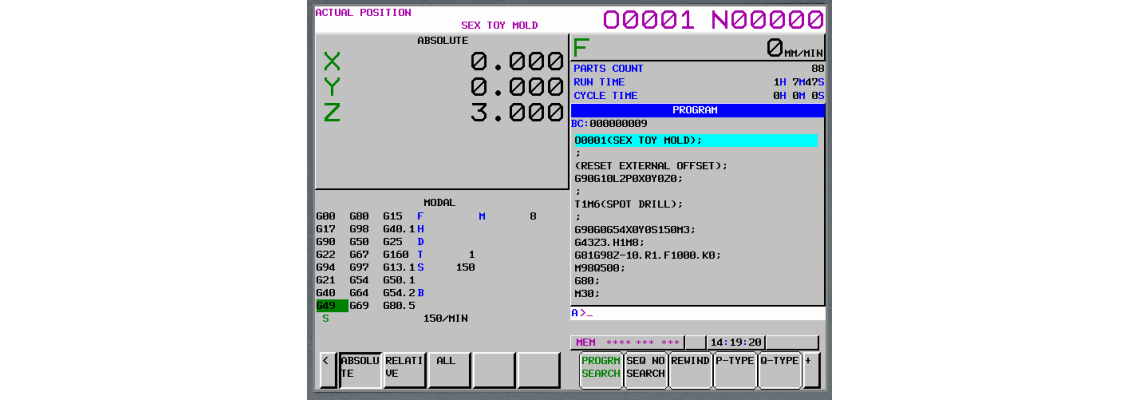Activate the PROGRM SEARCH soft key
Viewport: 1140px width, 400px height.
601,370
